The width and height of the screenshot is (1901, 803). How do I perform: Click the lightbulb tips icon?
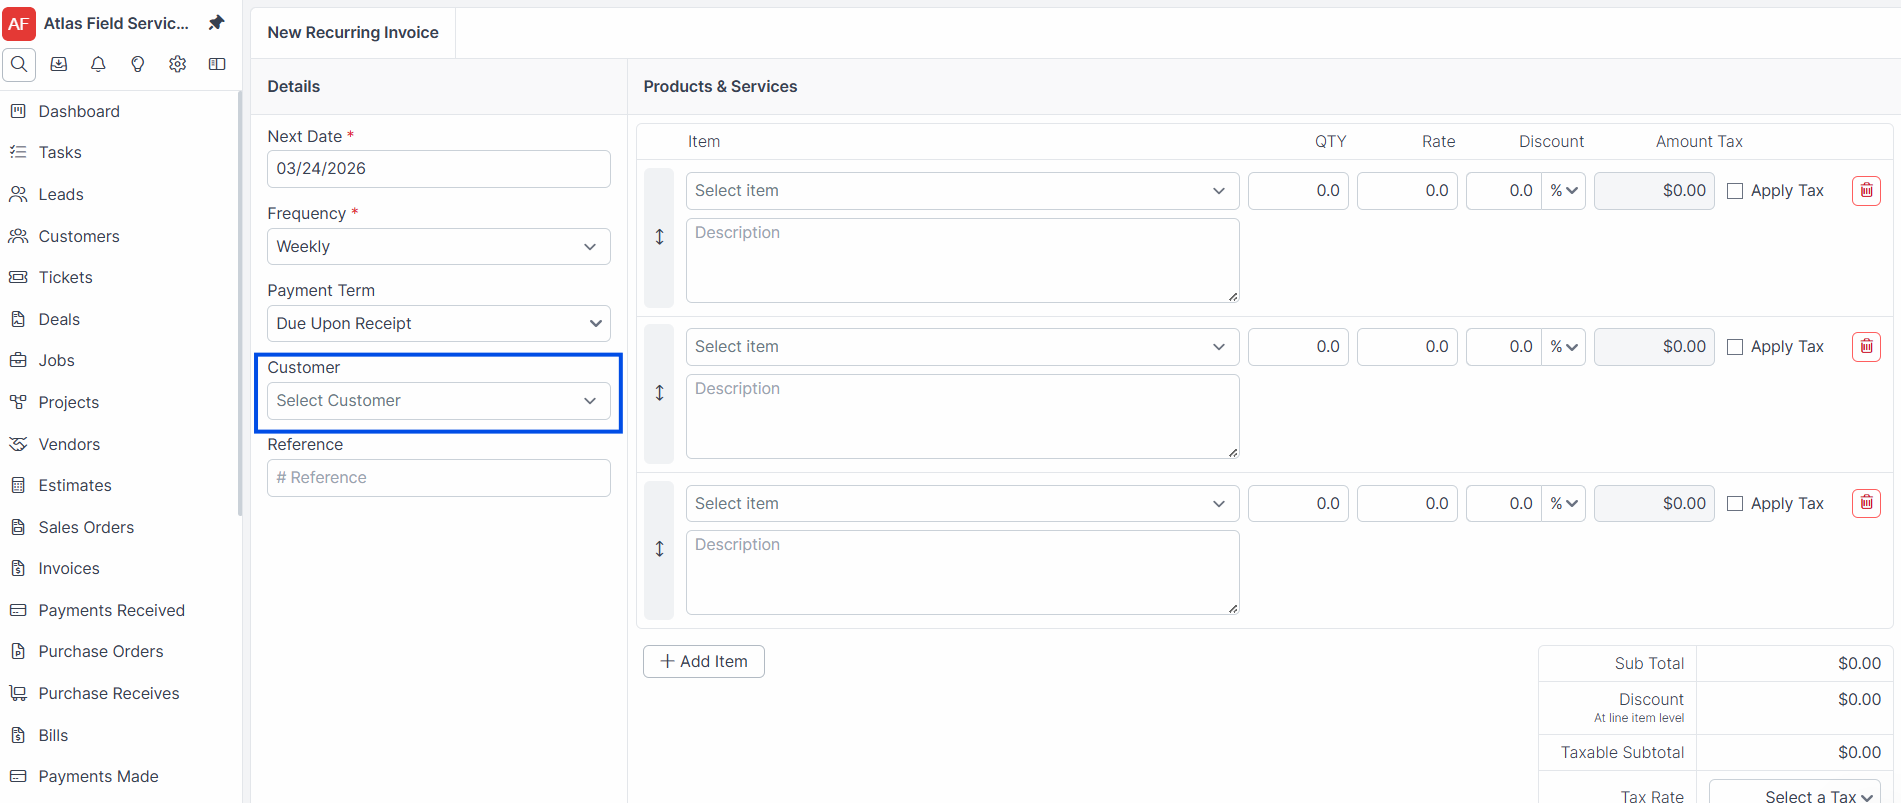[138, 64]
